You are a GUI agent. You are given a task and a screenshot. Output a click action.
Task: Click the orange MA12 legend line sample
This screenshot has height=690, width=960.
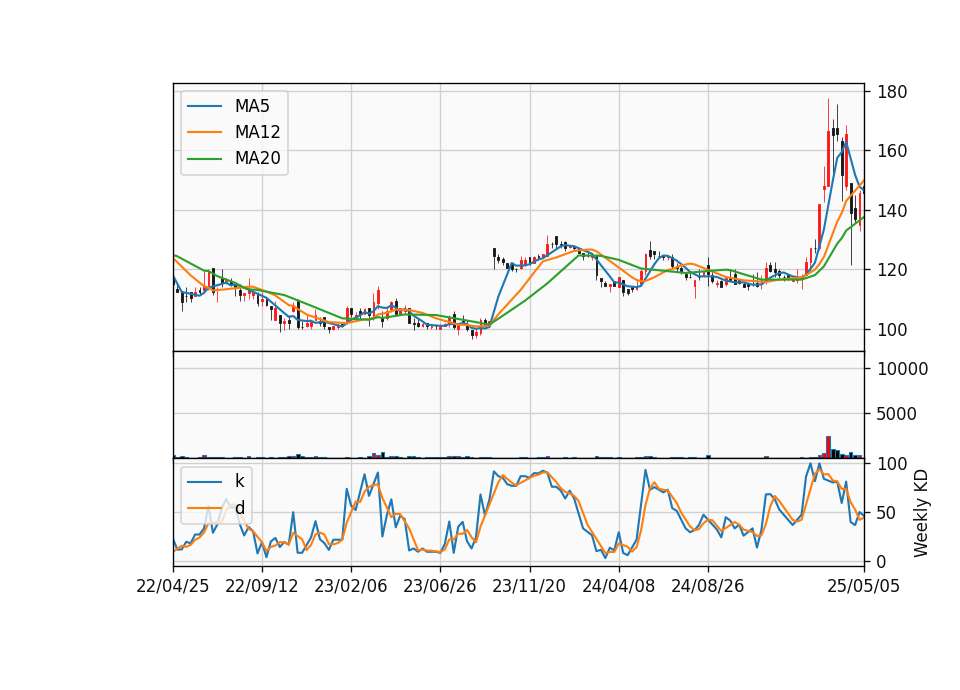pyautogui.click(x=204, y=132)
